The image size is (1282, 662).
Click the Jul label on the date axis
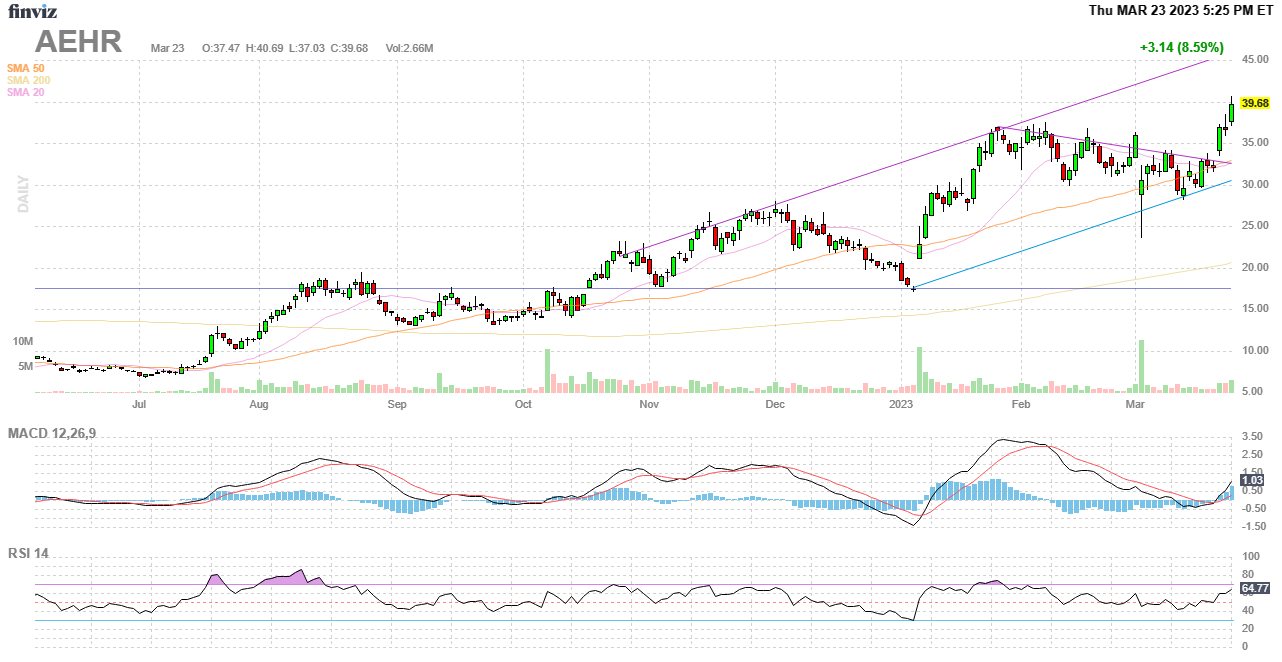(x=139, y=404)
